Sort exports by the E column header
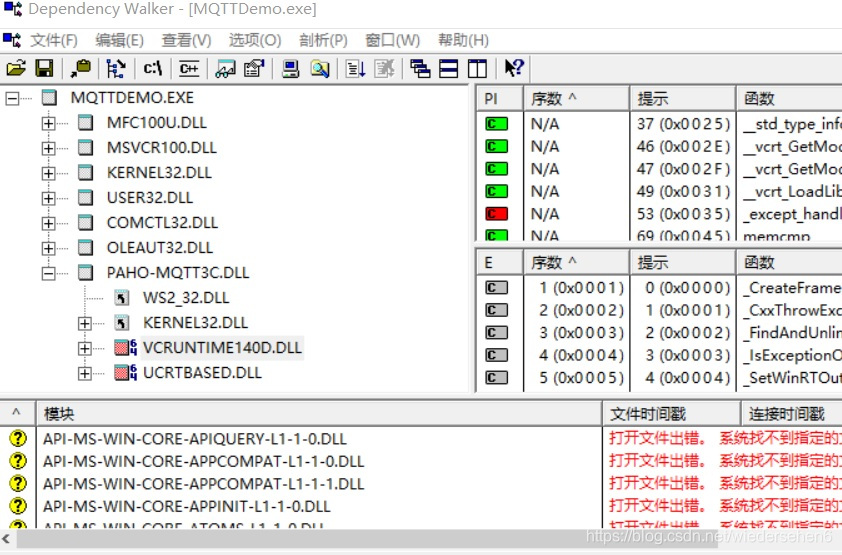 click(499, 262)
